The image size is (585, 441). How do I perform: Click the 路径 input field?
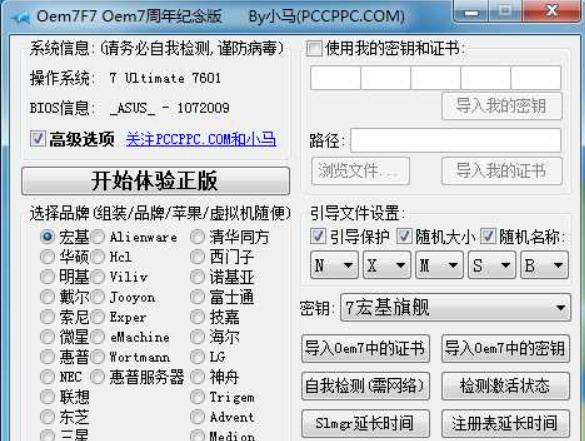(x=456, y=140)
